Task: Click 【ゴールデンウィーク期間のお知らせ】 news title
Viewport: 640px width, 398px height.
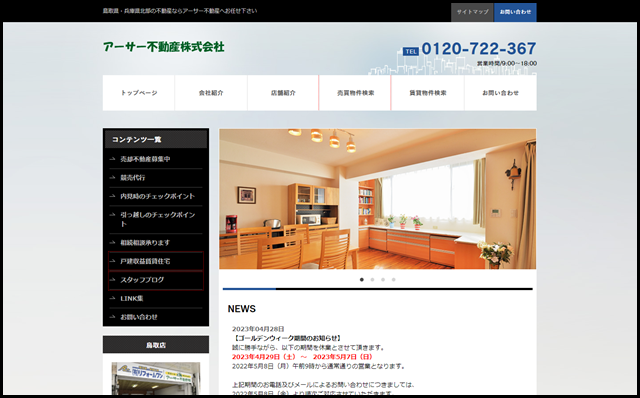Action: click(287, 338)
